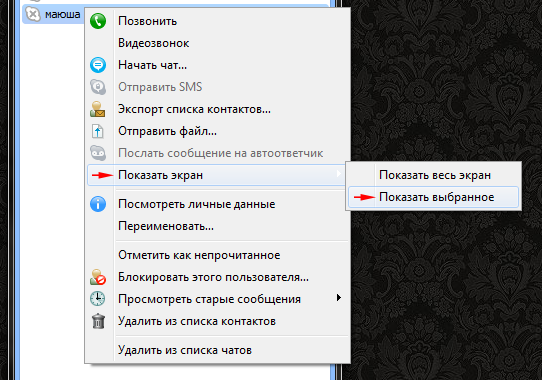Select Показать выбранное in submenu
The width and height of the screenshot is (542, 380).
[433, 197]
